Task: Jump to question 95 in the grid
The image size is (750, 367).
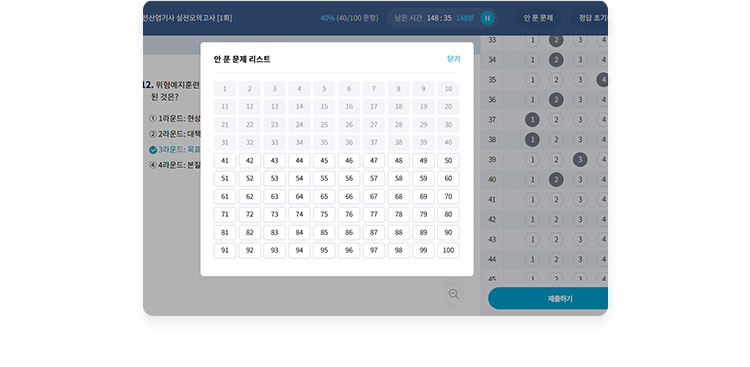Action: pos(324,250)
